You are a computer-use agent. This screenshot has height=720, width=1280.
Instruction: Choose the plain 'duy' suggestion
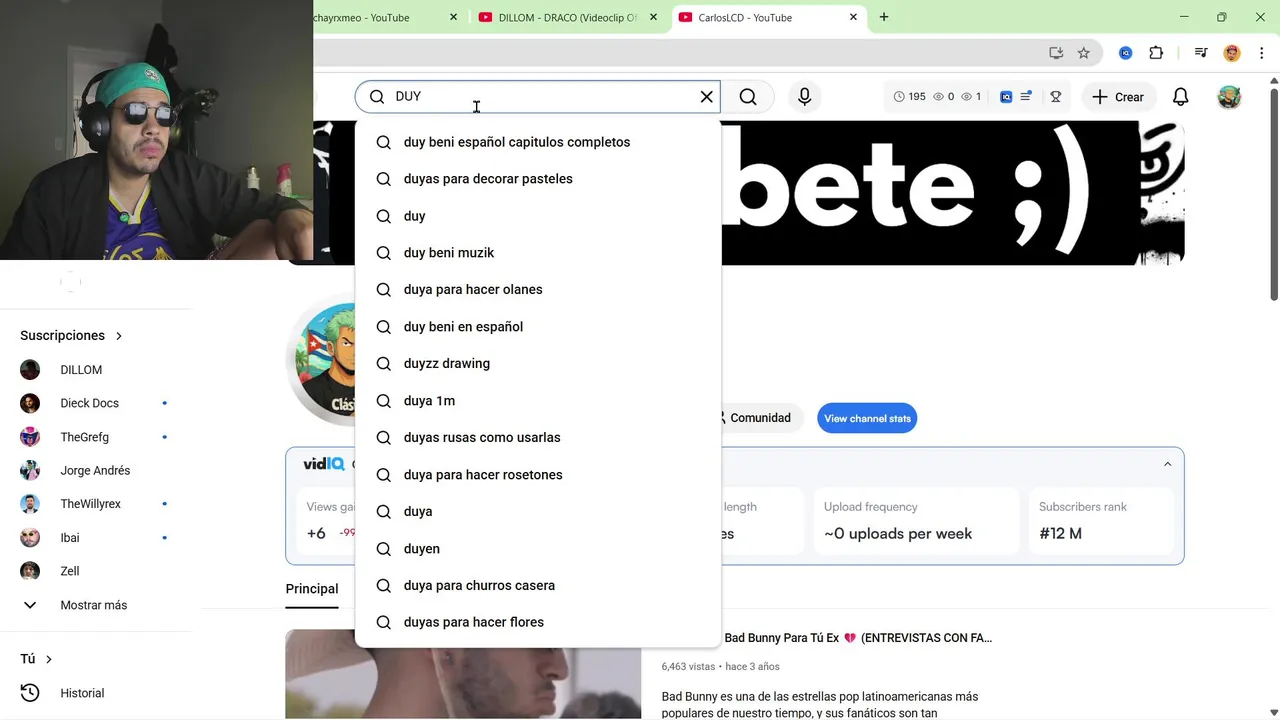538,216
